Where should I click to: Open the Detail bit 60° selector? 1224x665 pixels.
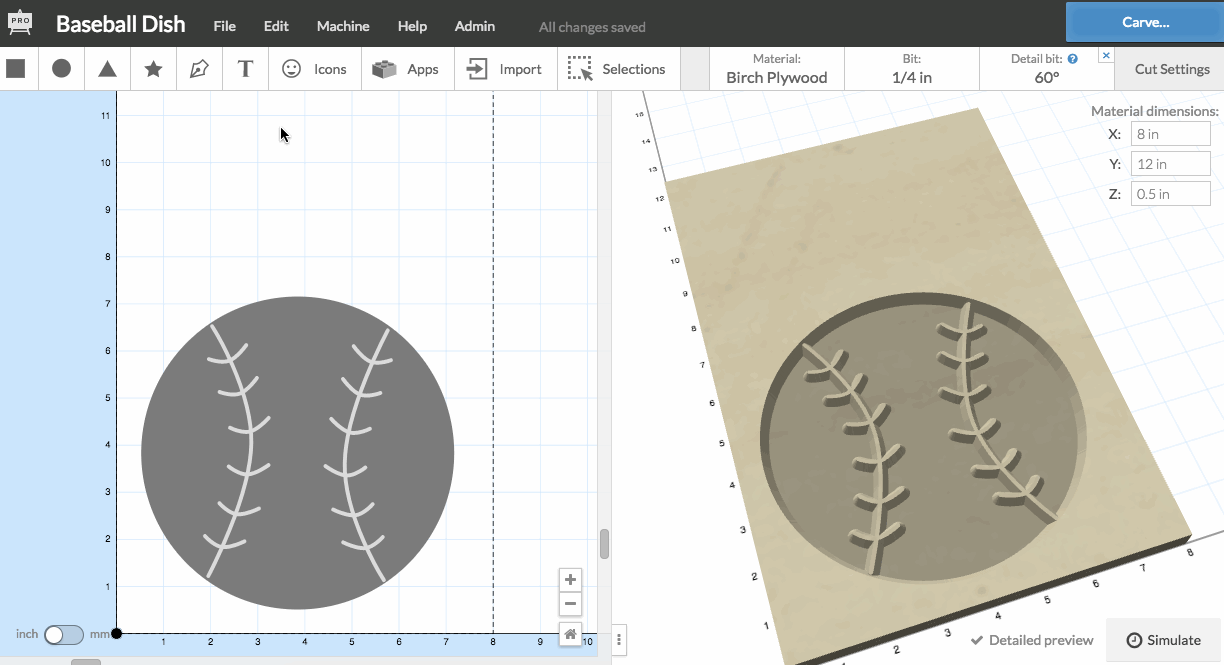coord(1046,69)
